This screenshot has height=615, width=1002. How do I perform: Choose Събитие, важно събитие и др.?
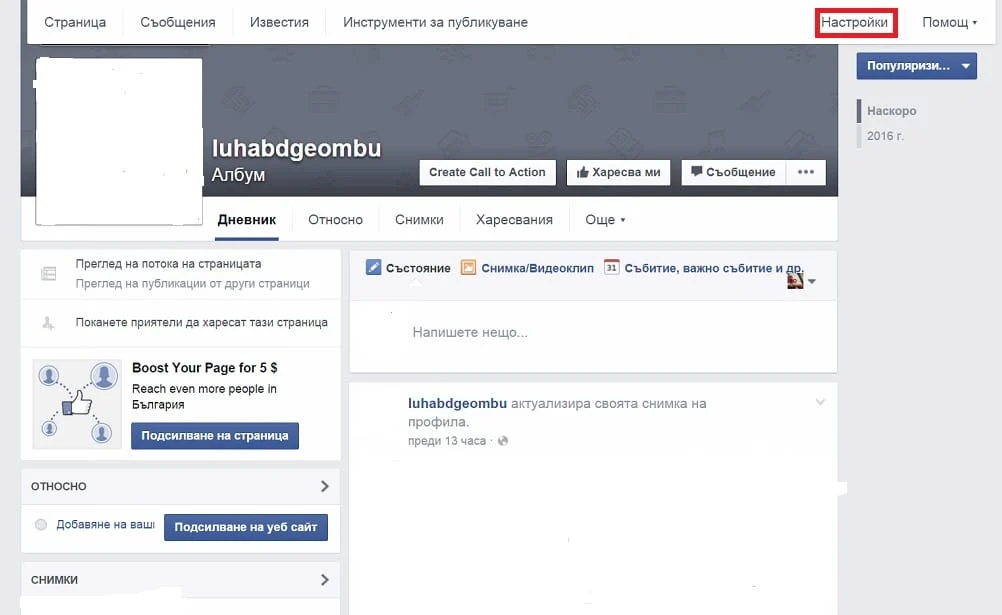point(713,269)
